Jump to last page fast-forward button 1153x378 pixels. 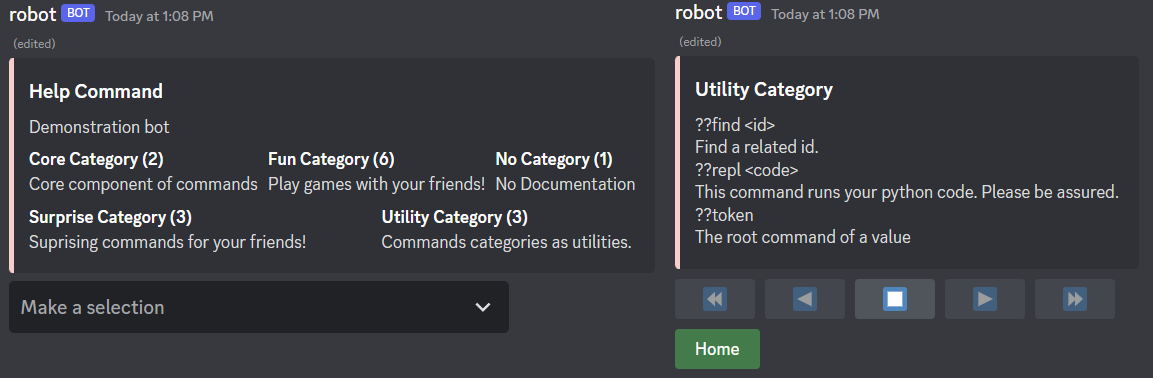coord(1075,299)
